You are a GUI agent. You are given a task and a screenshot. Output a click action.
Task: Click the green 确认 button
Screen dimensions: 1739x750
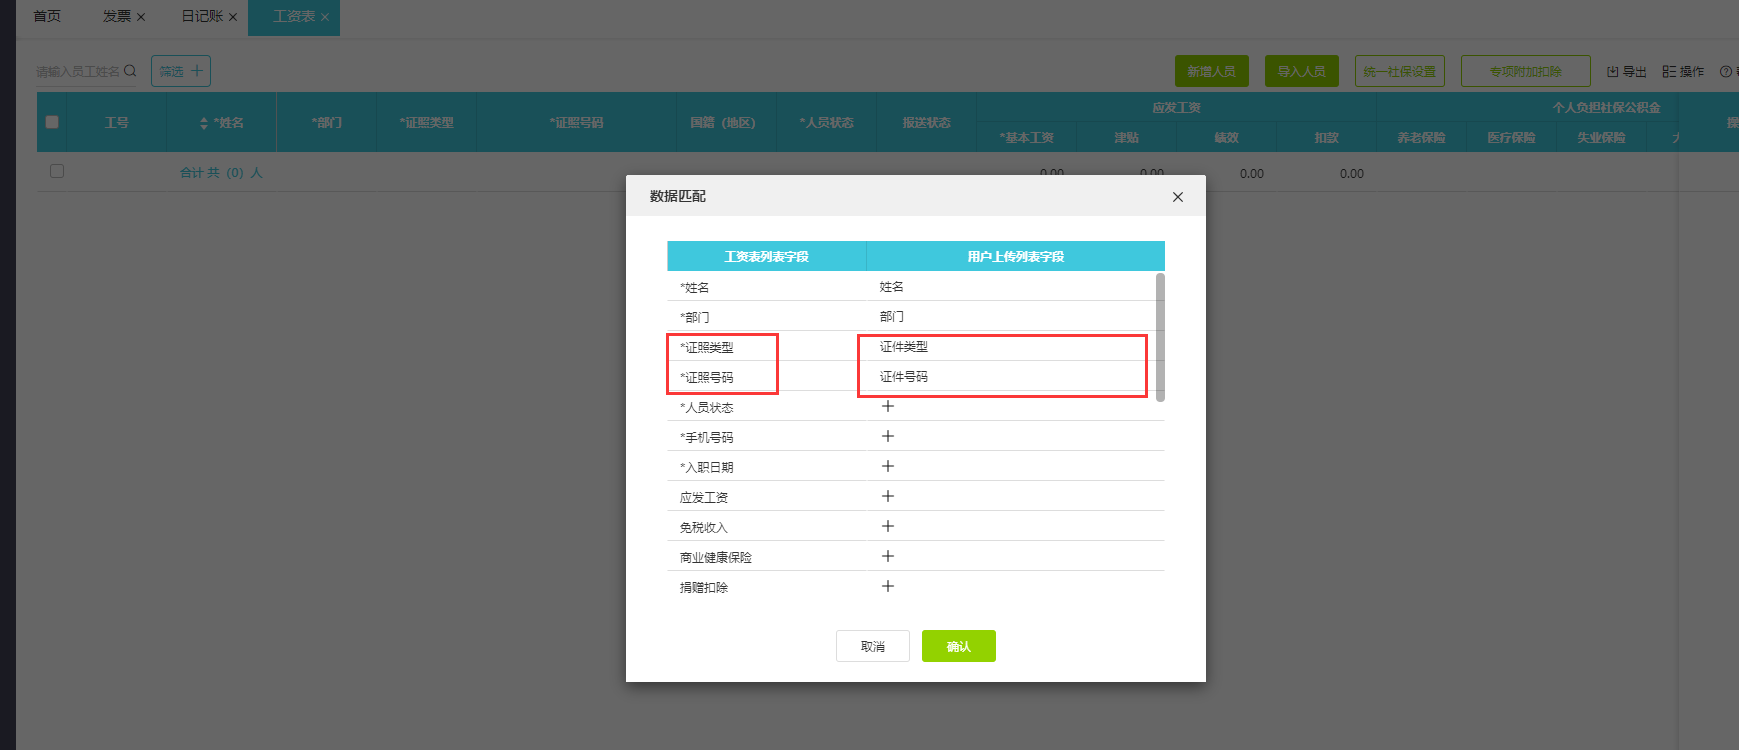pos(959,646)
